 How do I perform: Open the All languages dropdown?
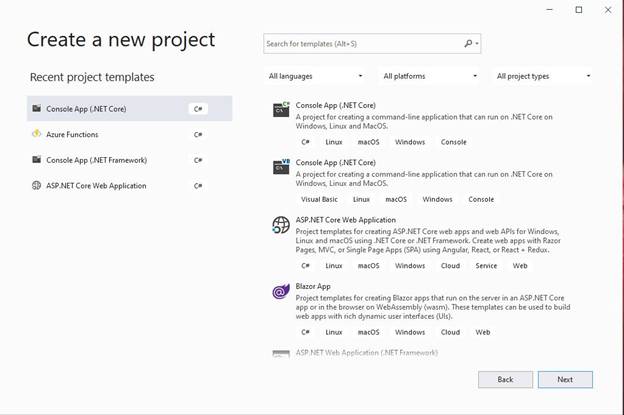click(x=316, y=76)
